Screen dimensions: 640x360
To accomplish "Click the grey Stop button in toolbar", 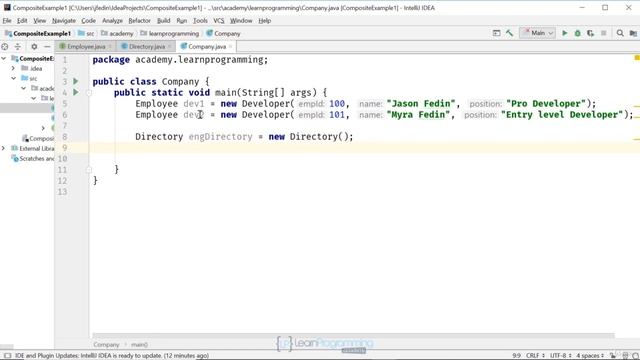I will (604, 33).
